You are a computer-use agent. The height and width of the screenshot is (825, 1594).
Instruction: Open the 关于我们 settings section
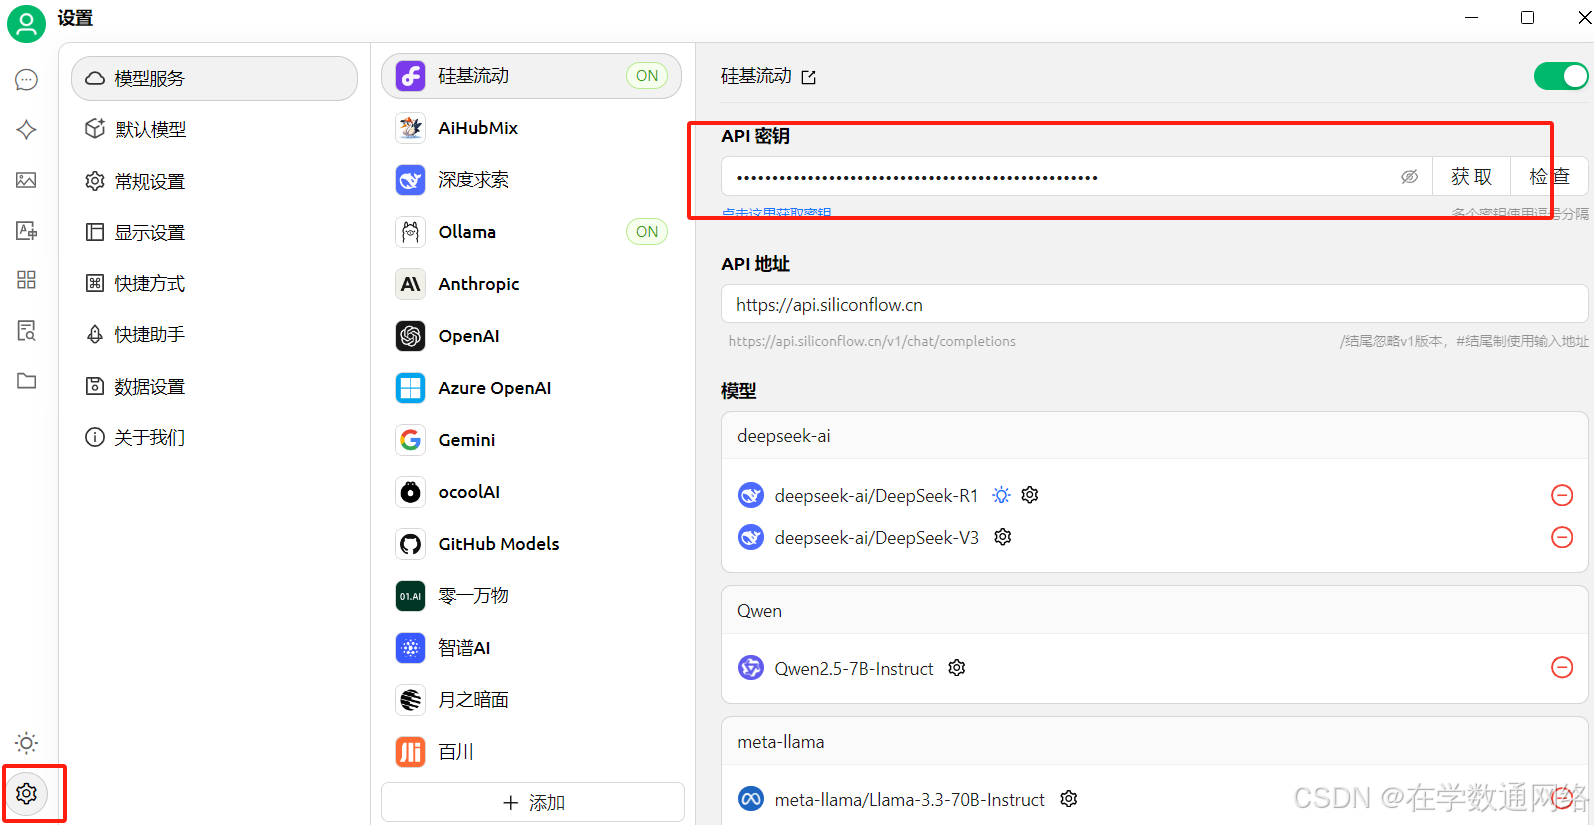click(214, 437)
